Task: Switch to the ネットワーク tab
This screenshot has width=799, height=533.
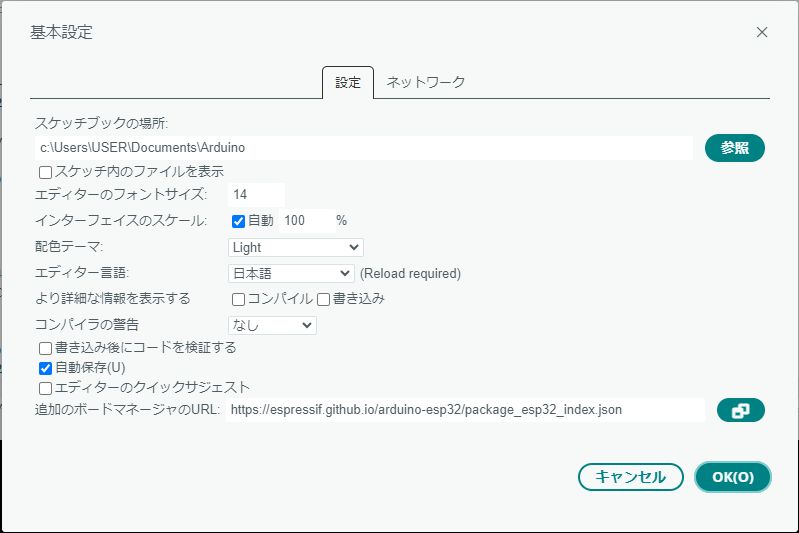Action: click(x=426, y=82)
